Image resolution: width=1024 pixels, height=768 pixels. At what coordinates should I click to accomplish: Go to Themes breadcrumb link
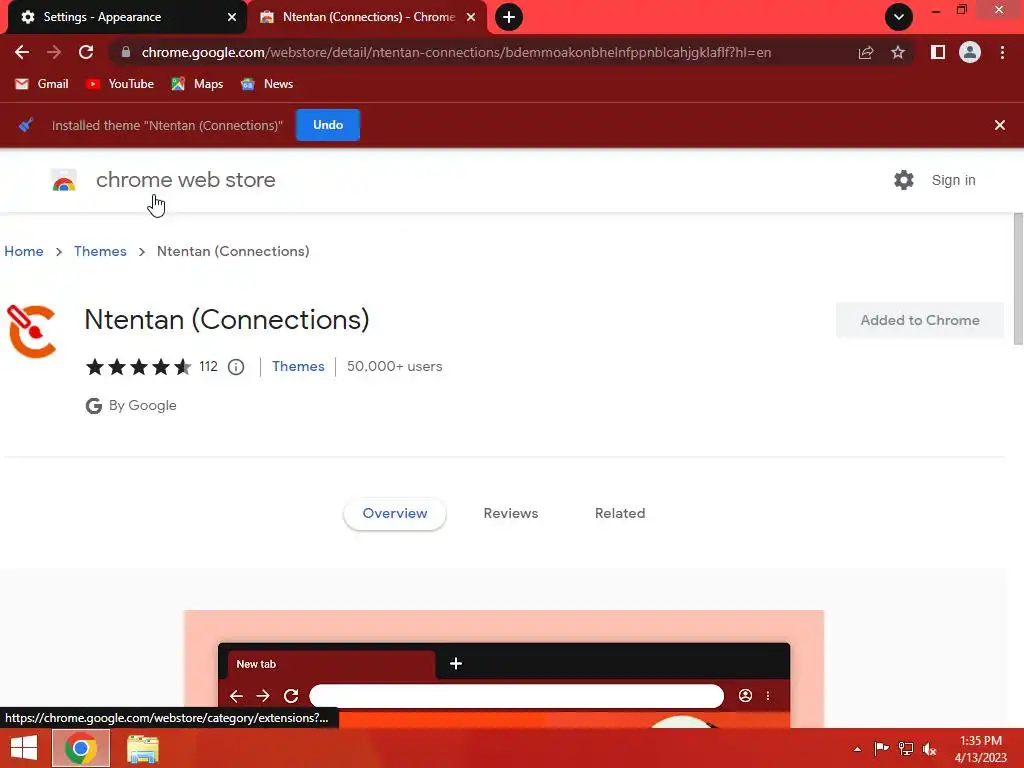100,251
